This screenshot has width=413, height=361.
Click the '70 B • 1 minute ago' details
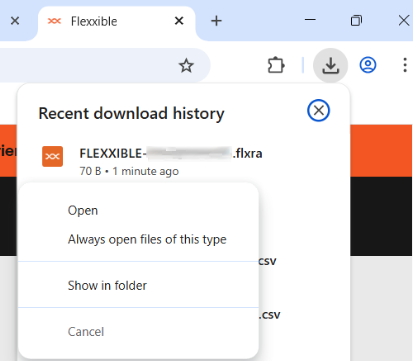[x=129, y=171]
